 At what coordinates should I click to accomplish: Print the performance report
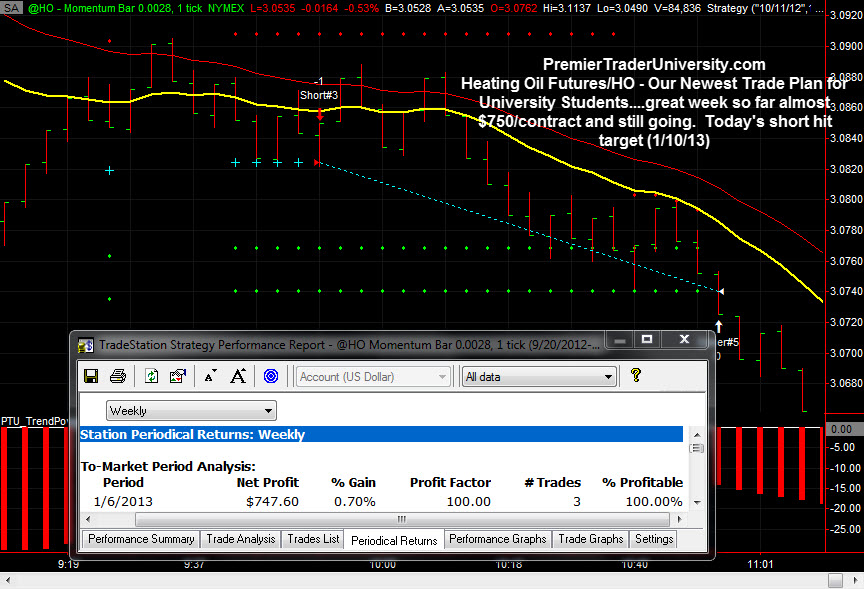click(x=118, y=376)
